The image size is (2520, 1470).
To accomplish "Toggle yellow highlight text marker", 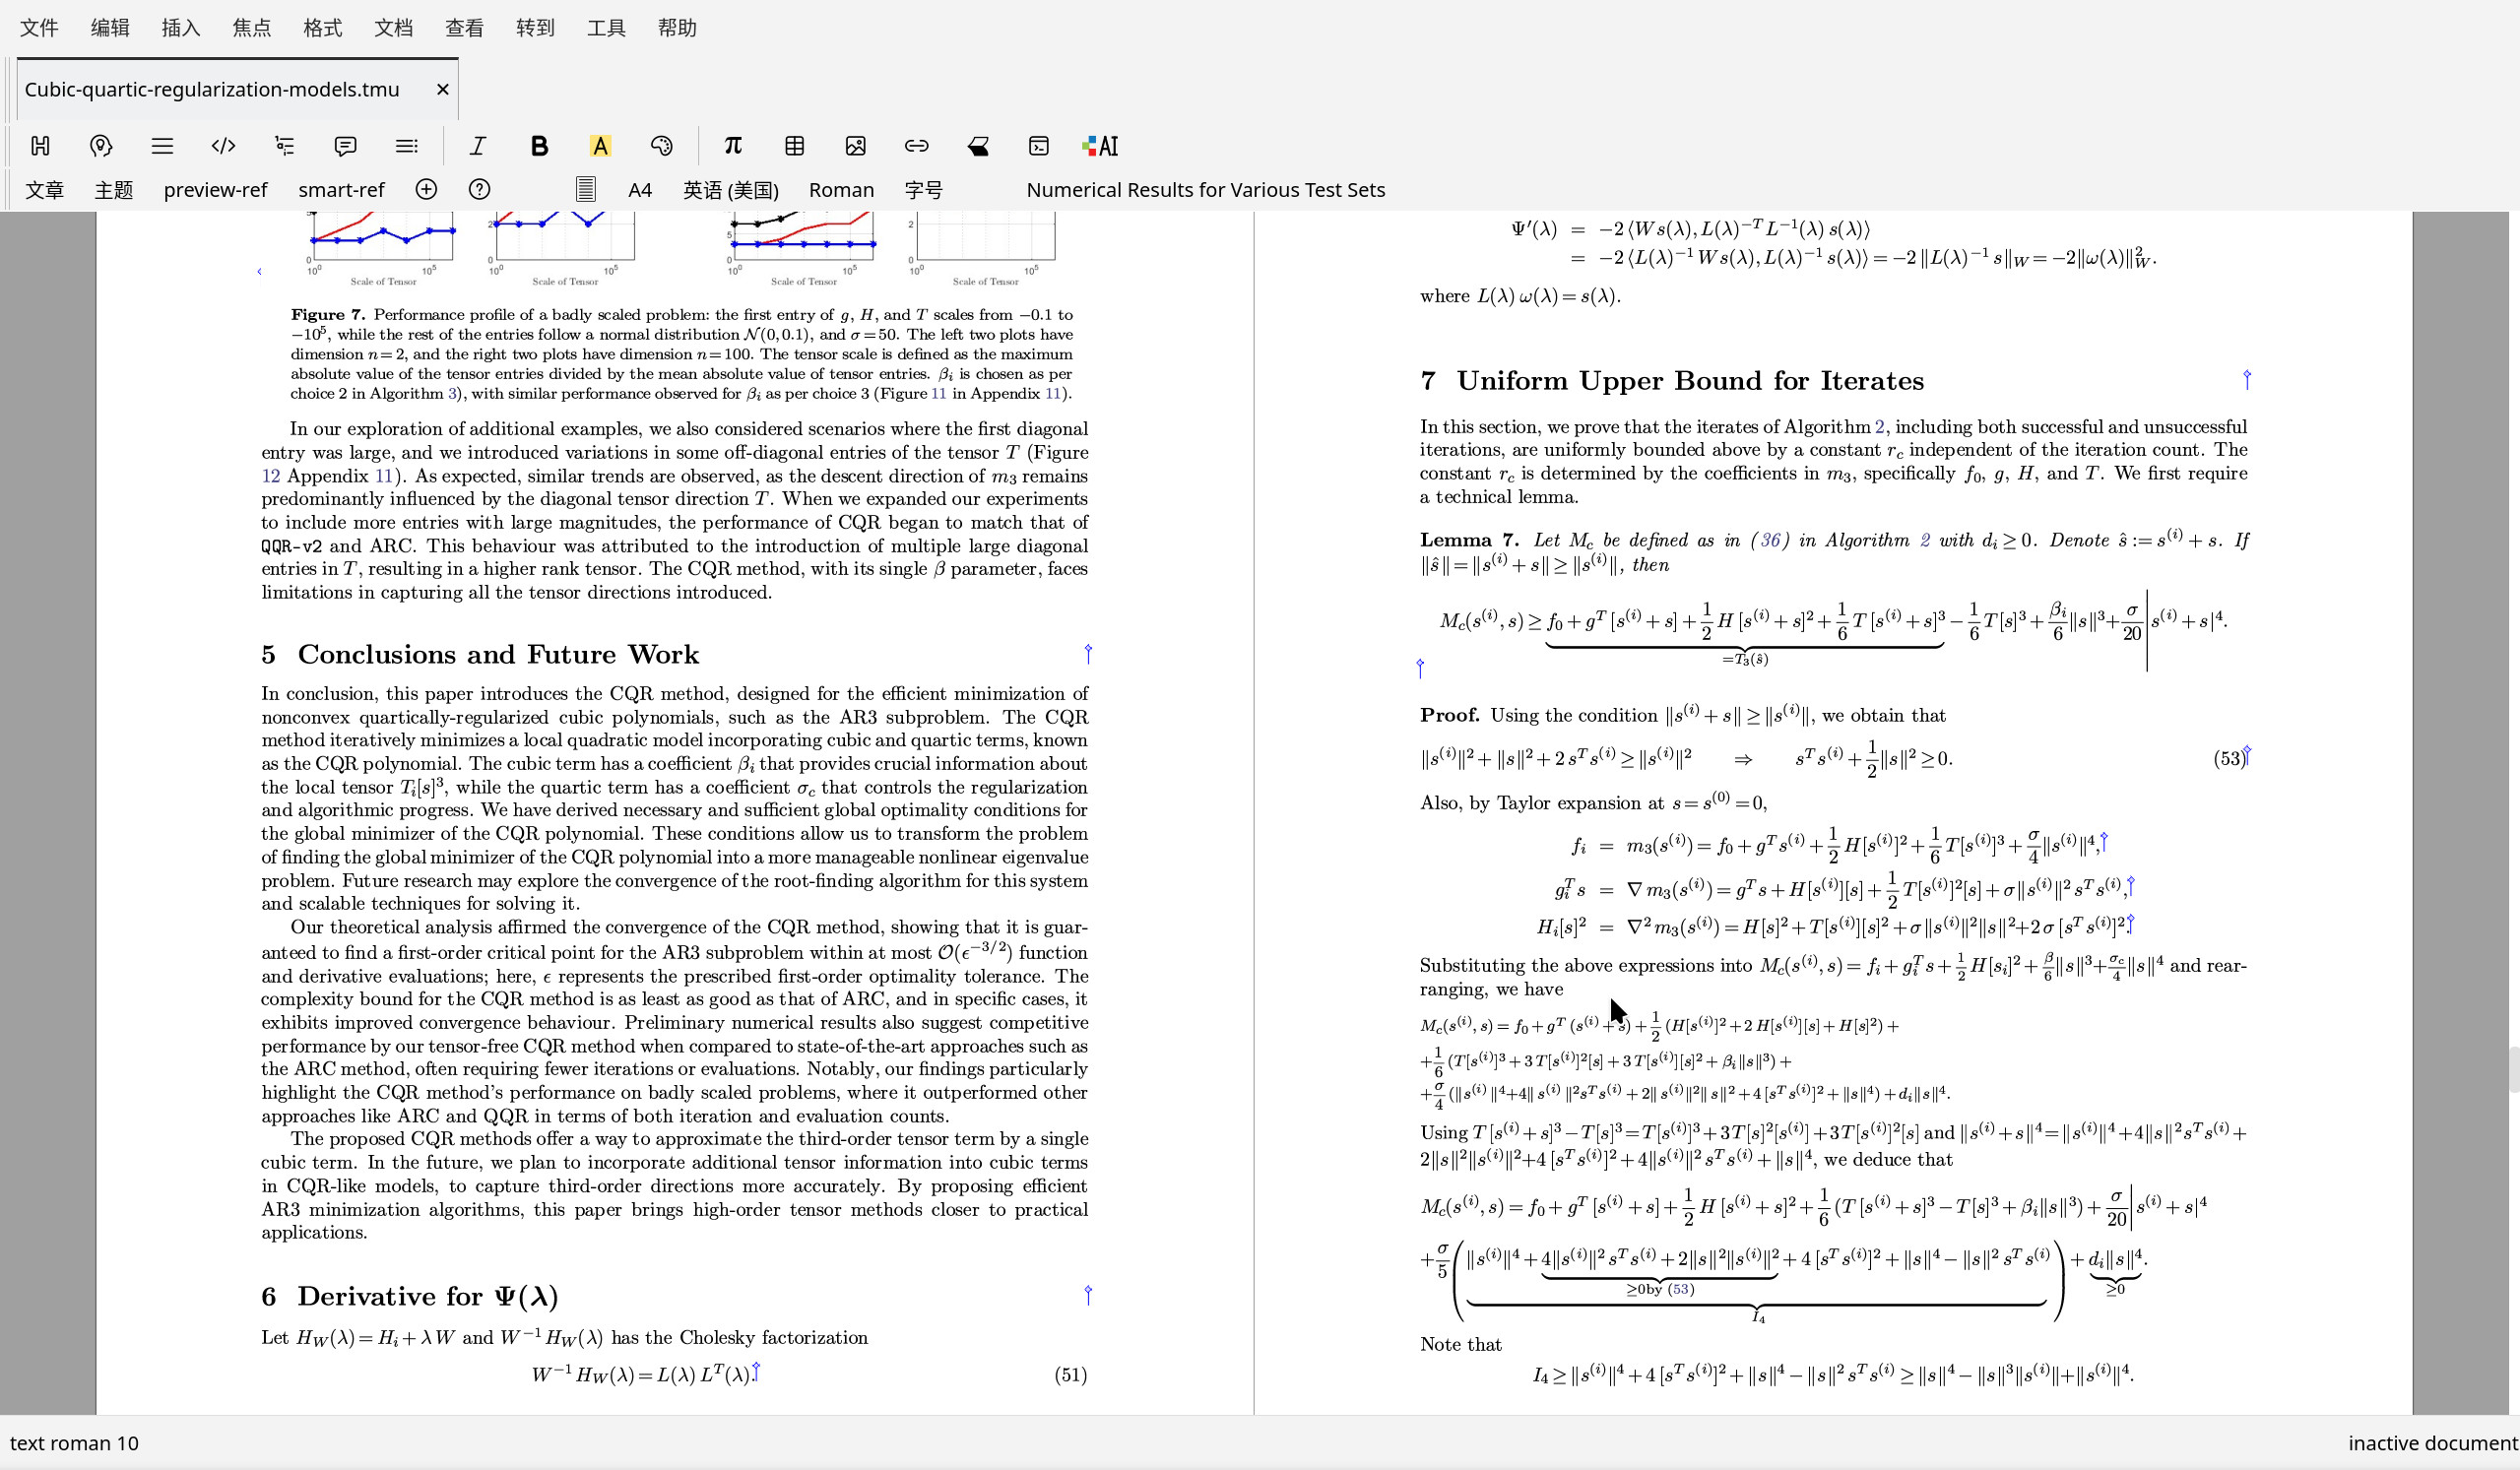I will point(600,146).
